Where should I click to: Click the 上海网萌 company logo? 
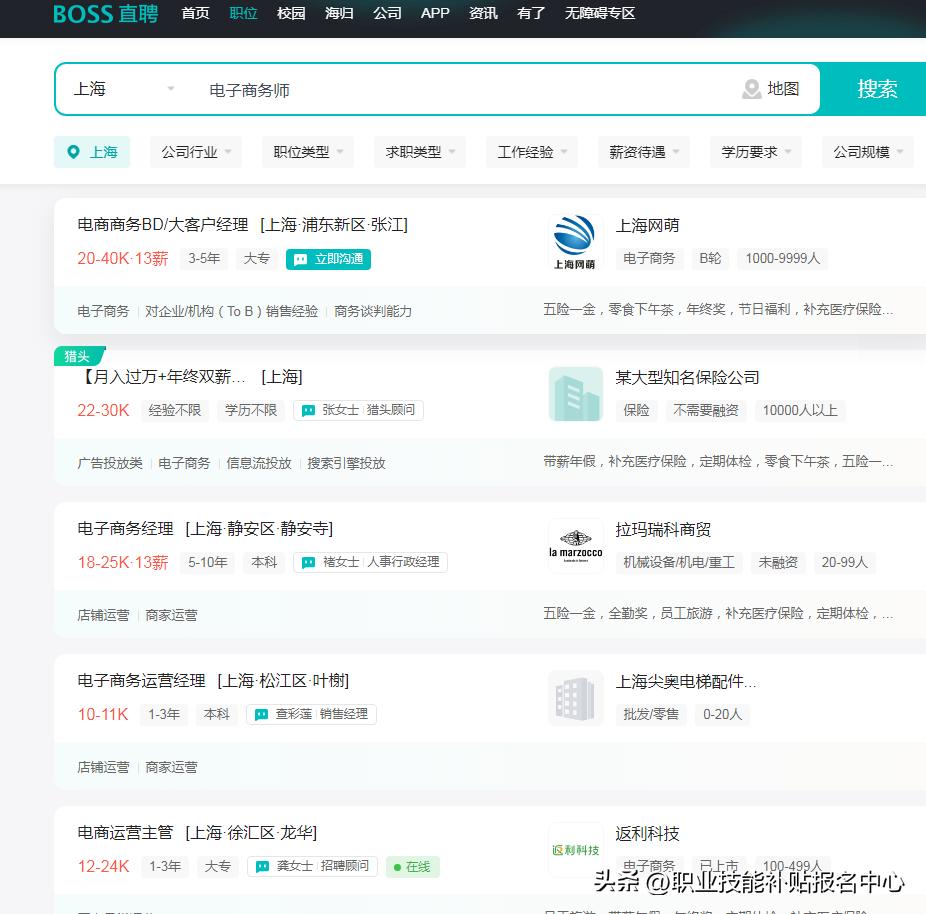[x=575, y=240]
